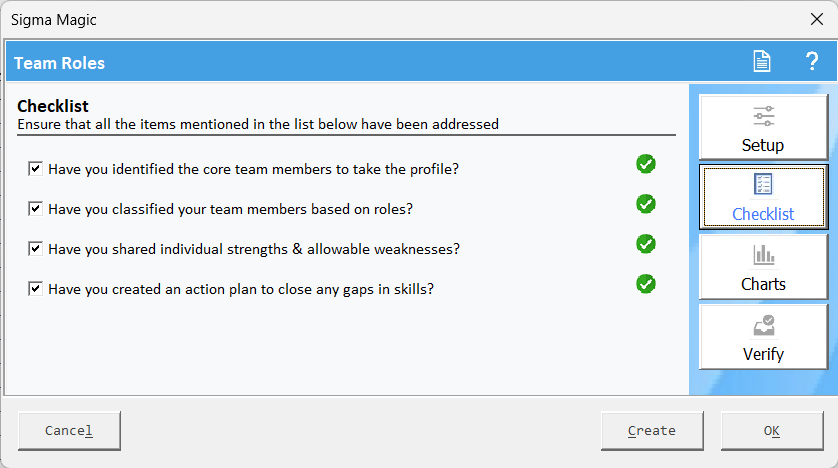Click green check beside classified roles question
Image resolution: width=838 pixels, height=468 pixels.
coord(646,204)
